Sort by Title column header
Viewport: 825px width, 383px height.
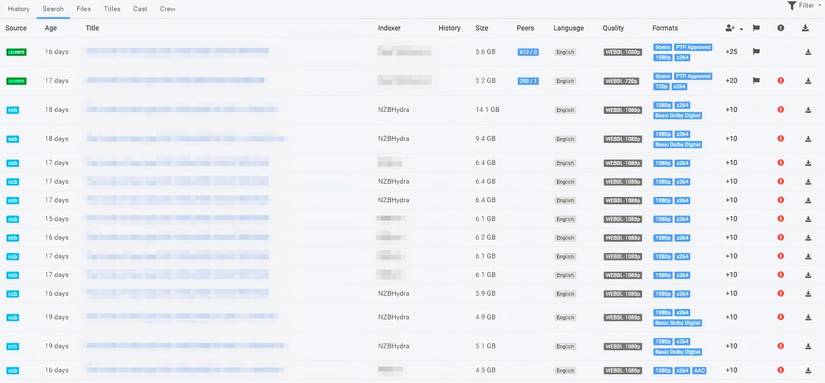(92, 28)
